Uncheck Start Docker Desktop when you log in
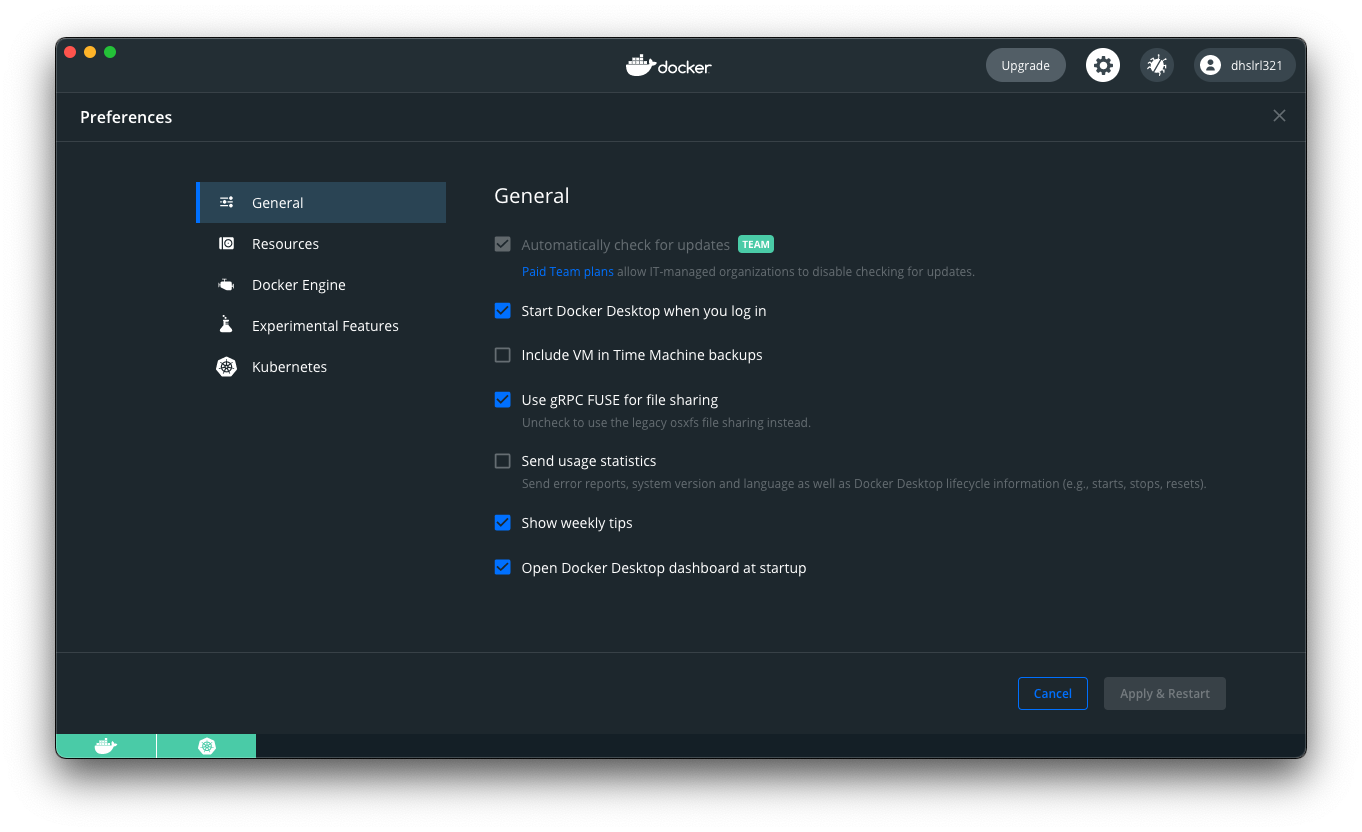Screen dimensions: 1362x832 pyautogui.click(x=503, y=311)
